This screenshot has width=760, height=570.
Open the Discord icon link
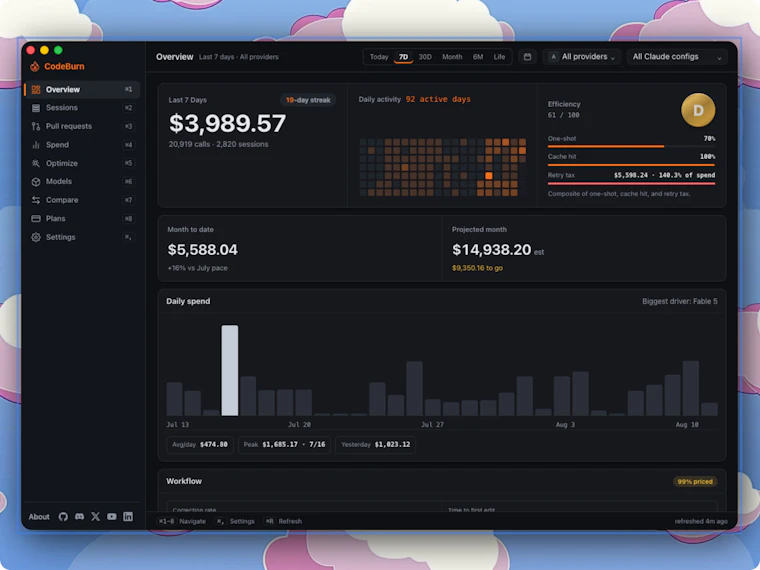coord(79,517)
